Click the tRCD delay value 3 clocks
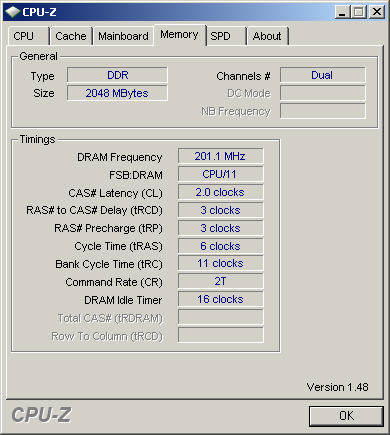Viewport: 390px width, 435px height. point(220,210)
